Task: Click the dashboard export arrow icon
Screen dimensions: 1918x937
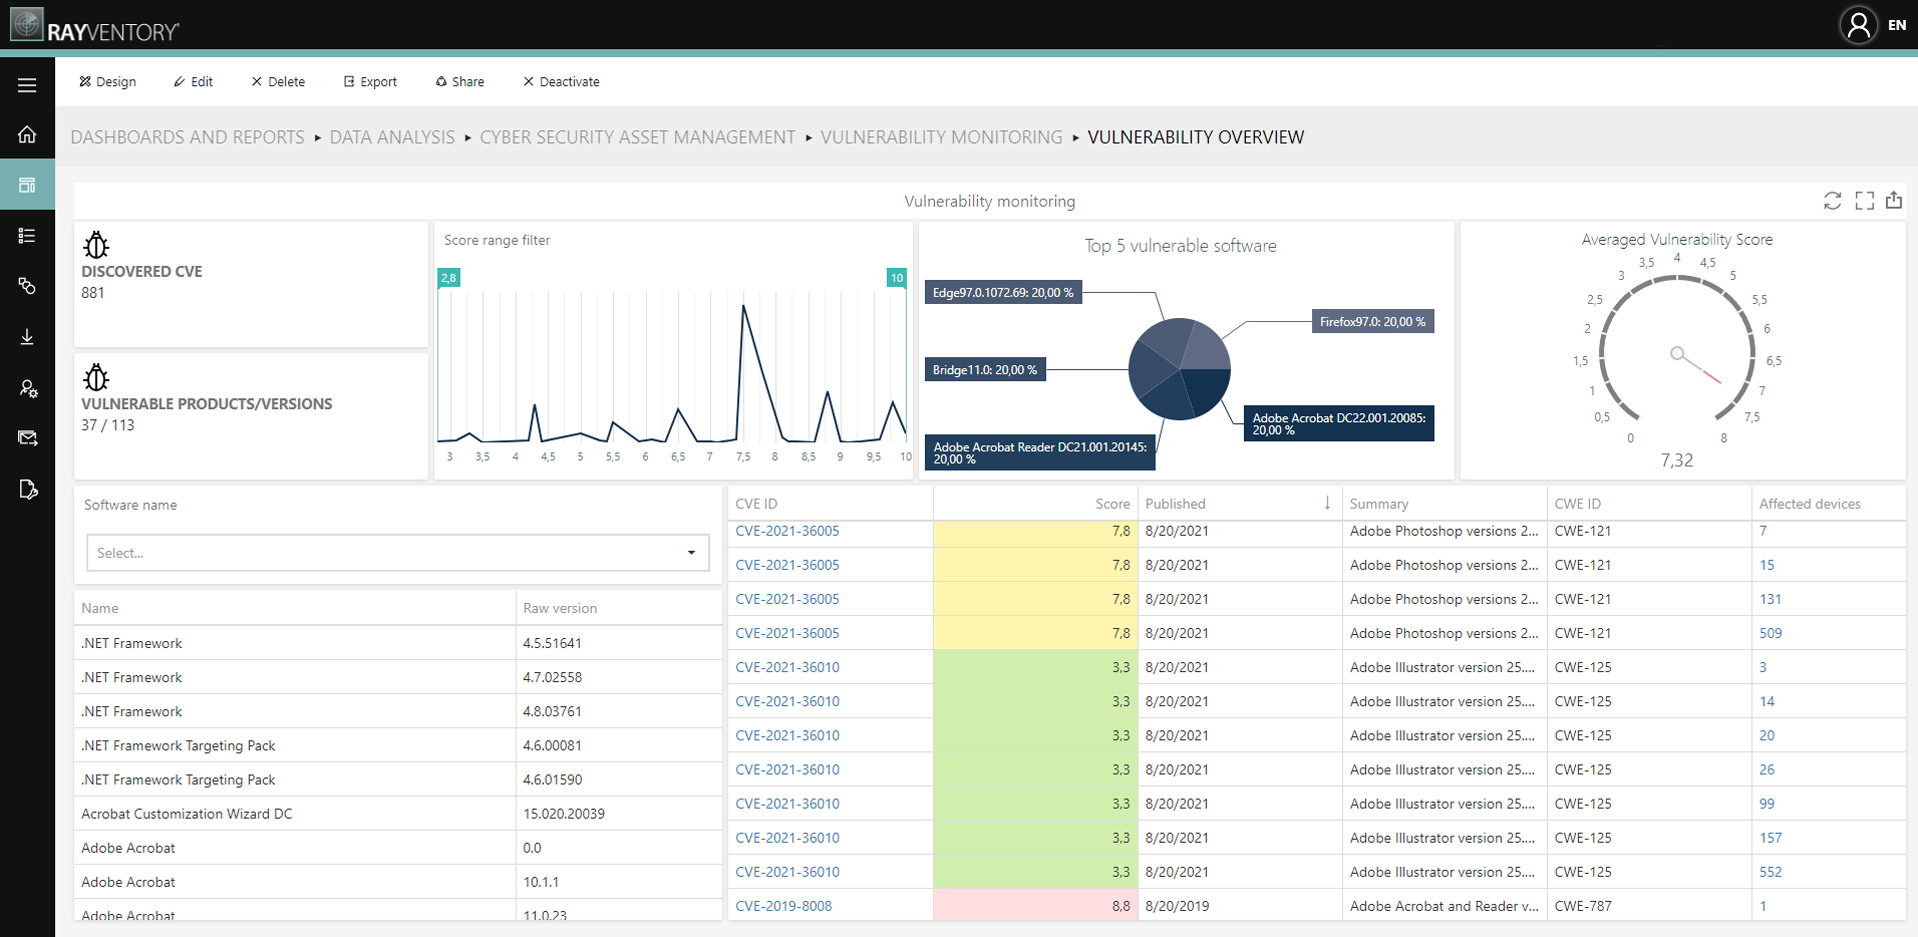Action: (1894, 200)
